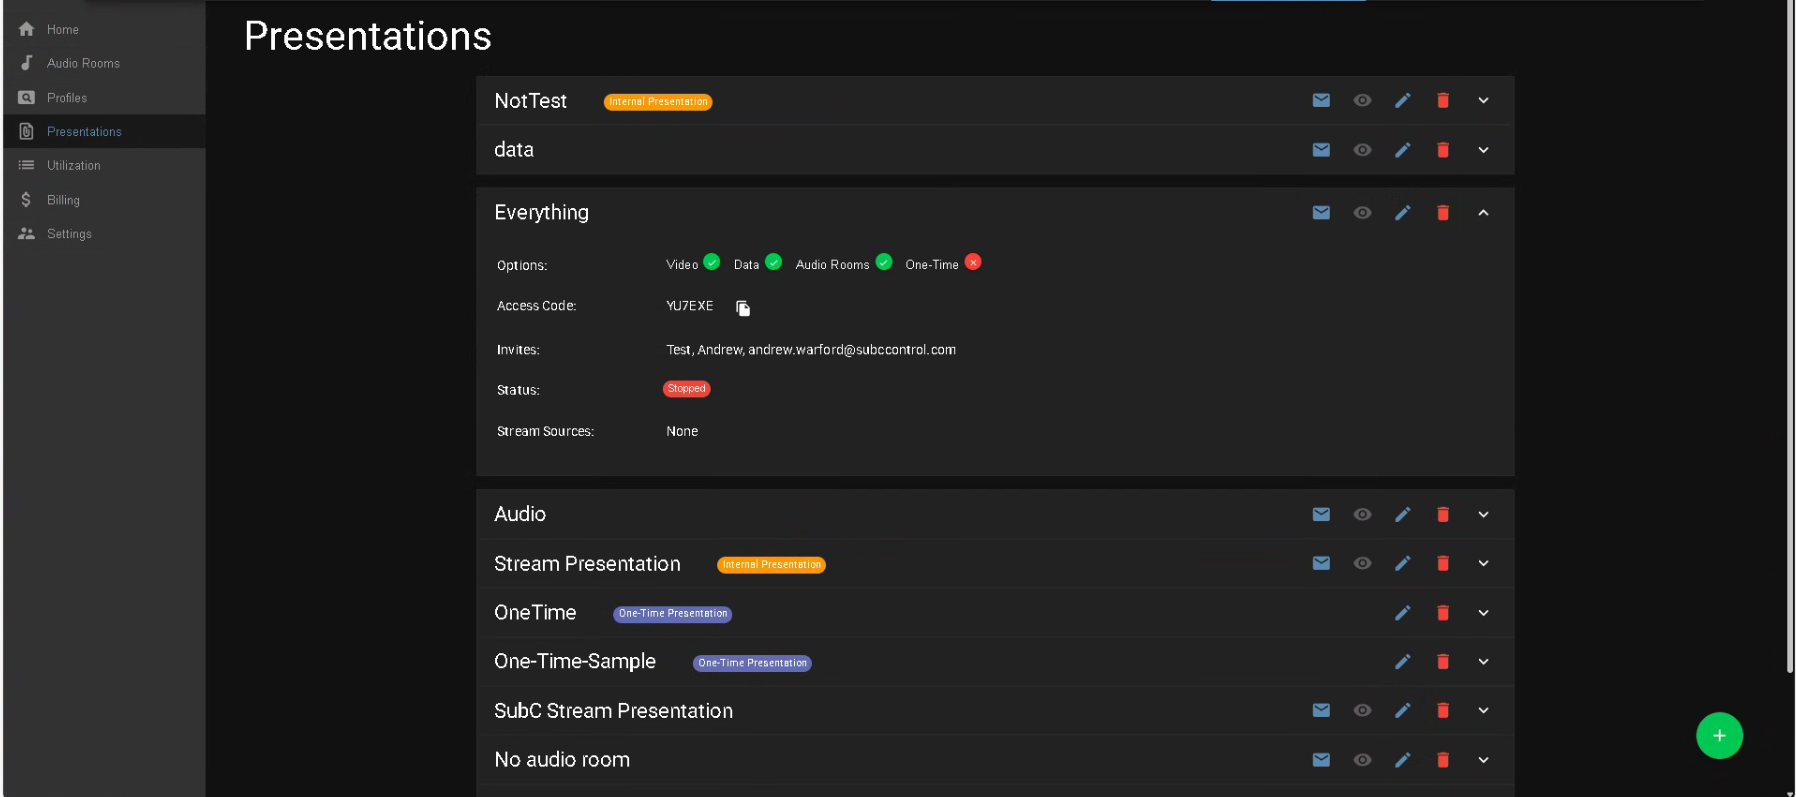Image resolution: width=1796 pixels, height=797 pixels.
Task: Open the Settings page link
Action: (x=69, y=234)
